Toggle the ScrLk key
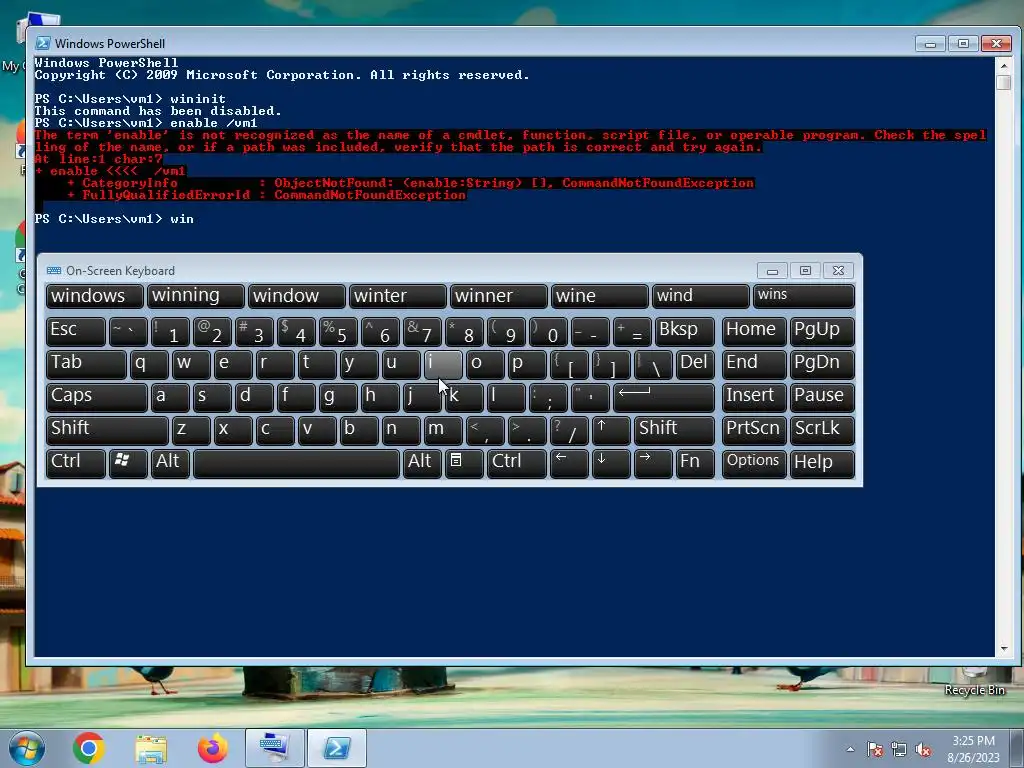 click(822, 430)
